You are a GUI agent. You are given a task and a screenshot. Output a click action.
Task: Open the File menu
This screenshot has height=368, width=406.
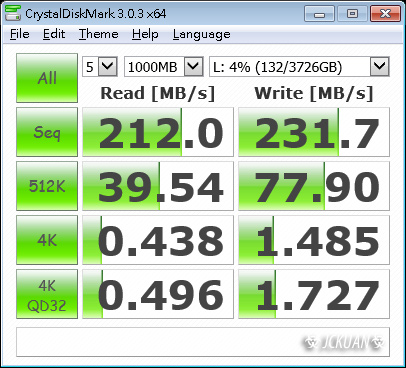click(19, 34)
